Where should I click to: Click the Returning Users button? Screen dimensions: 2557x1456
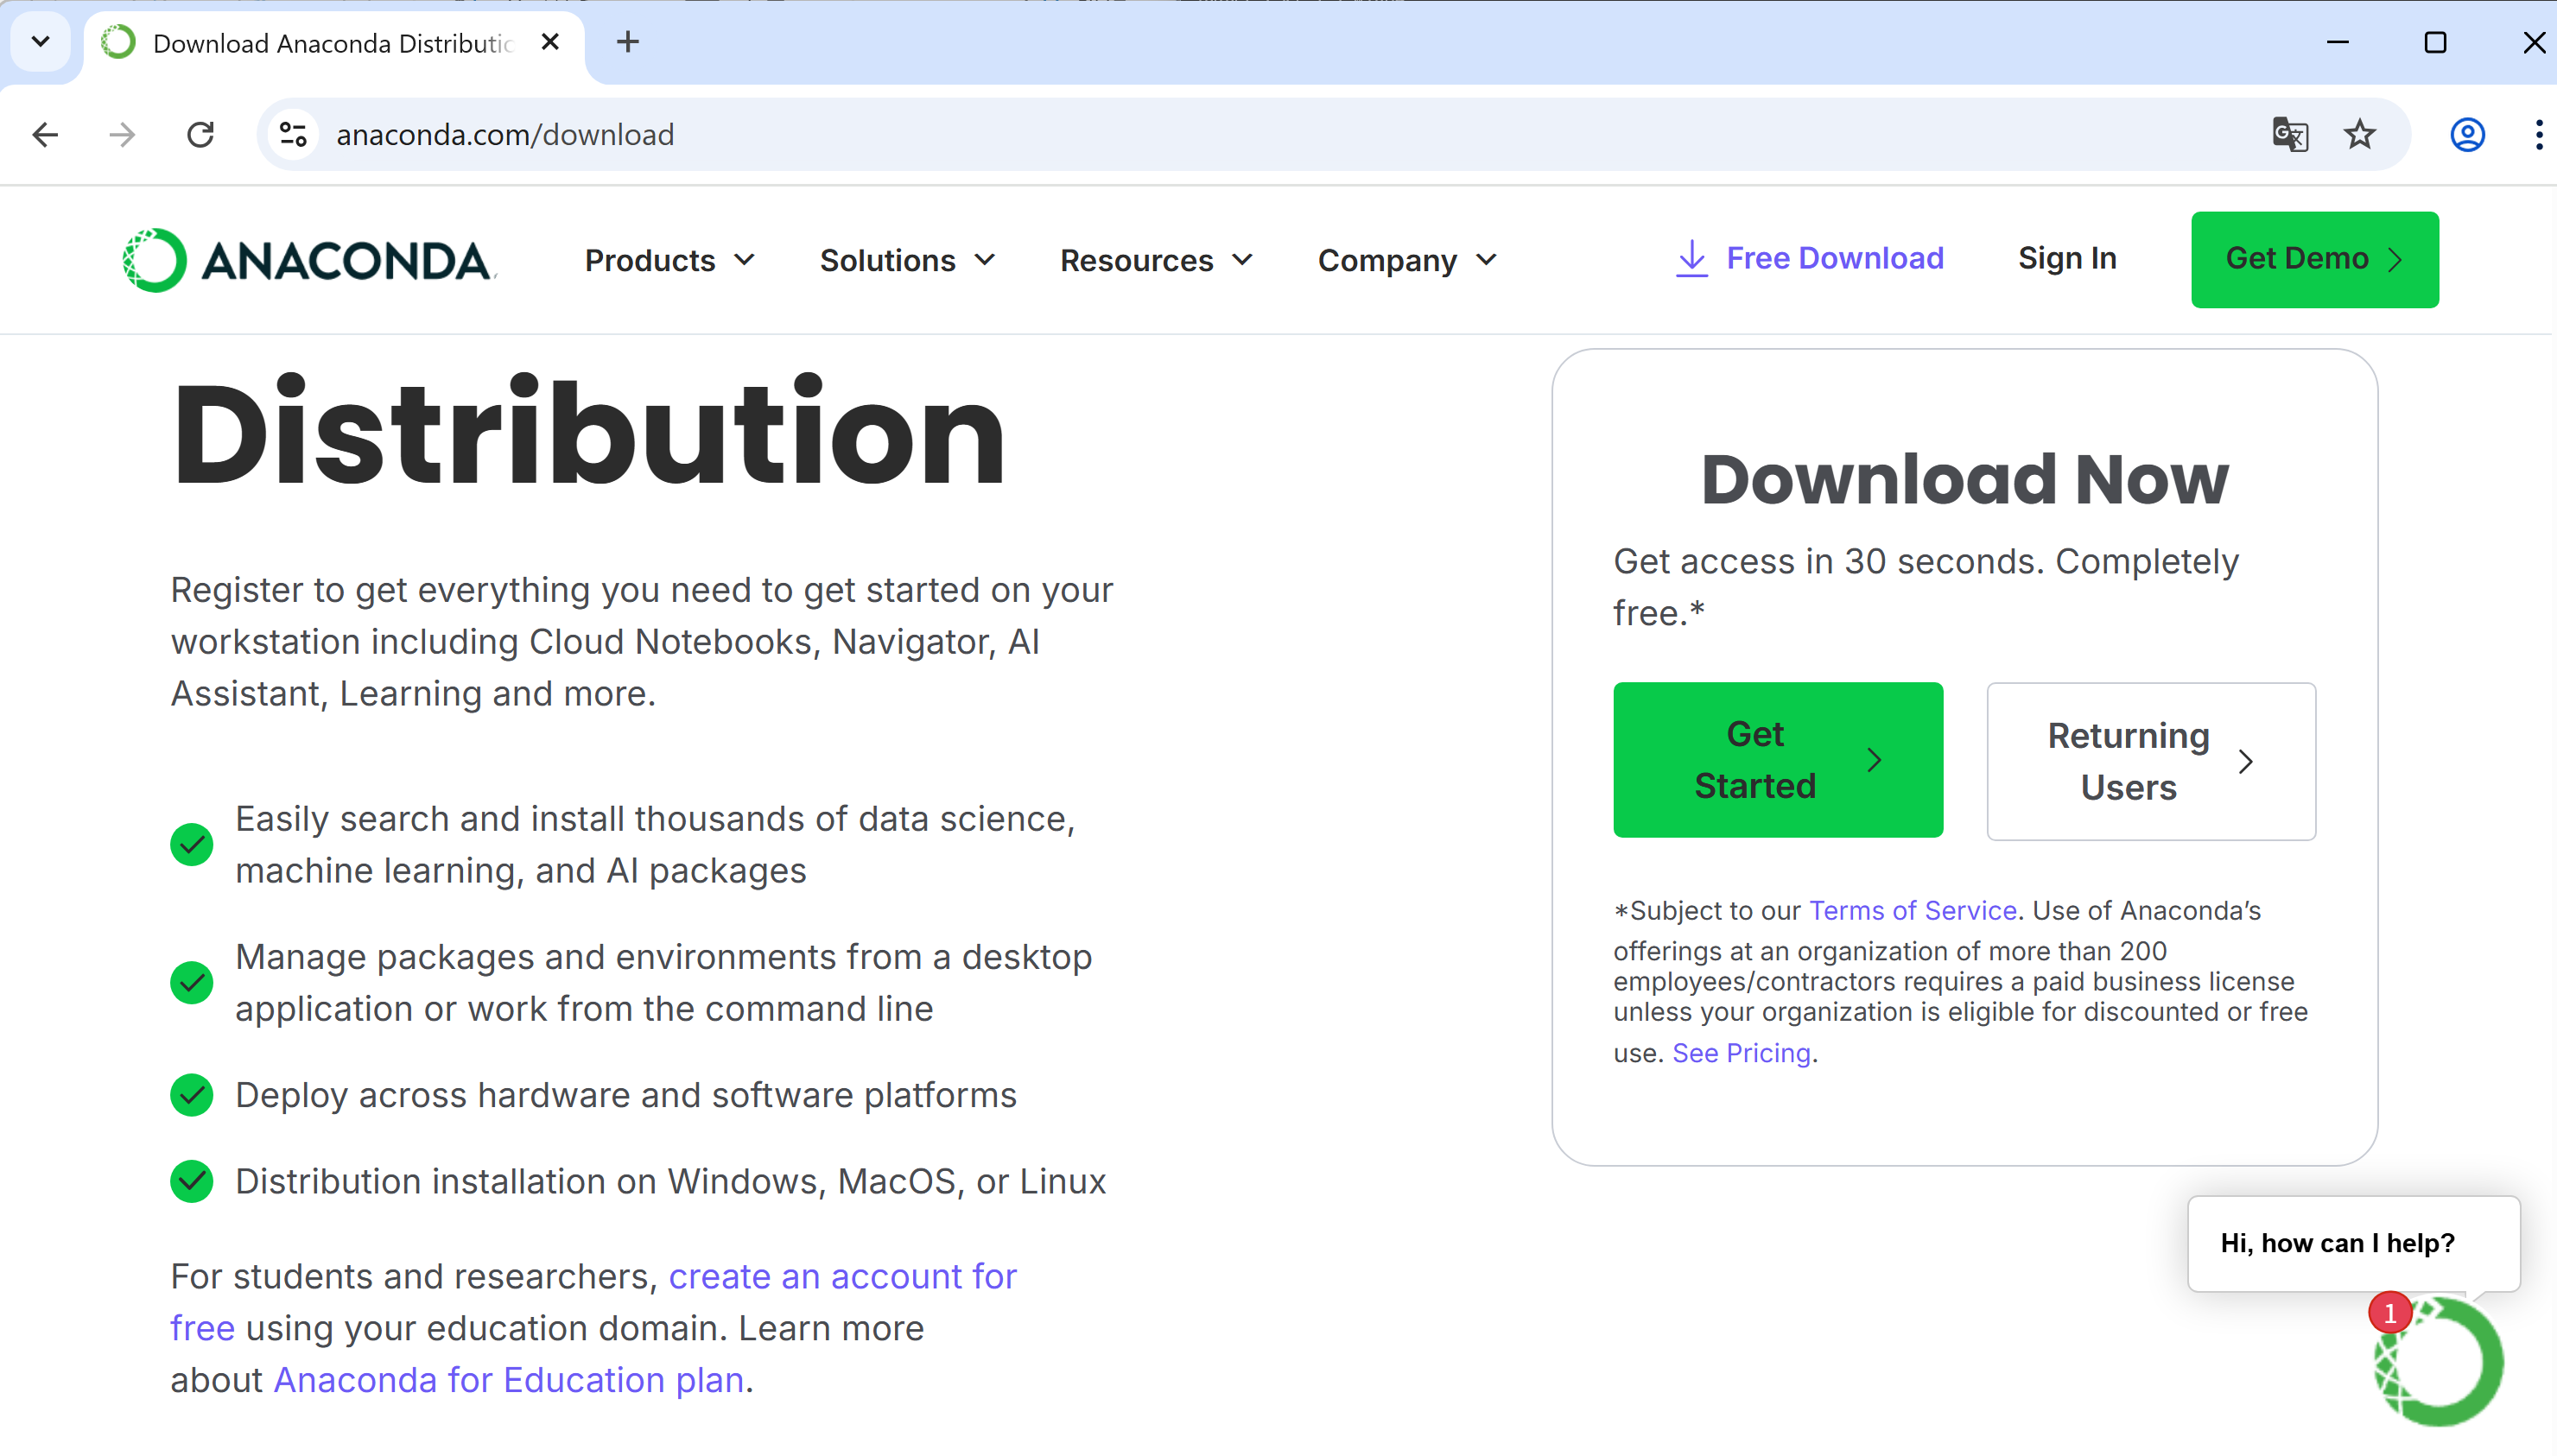[2150, 761]
